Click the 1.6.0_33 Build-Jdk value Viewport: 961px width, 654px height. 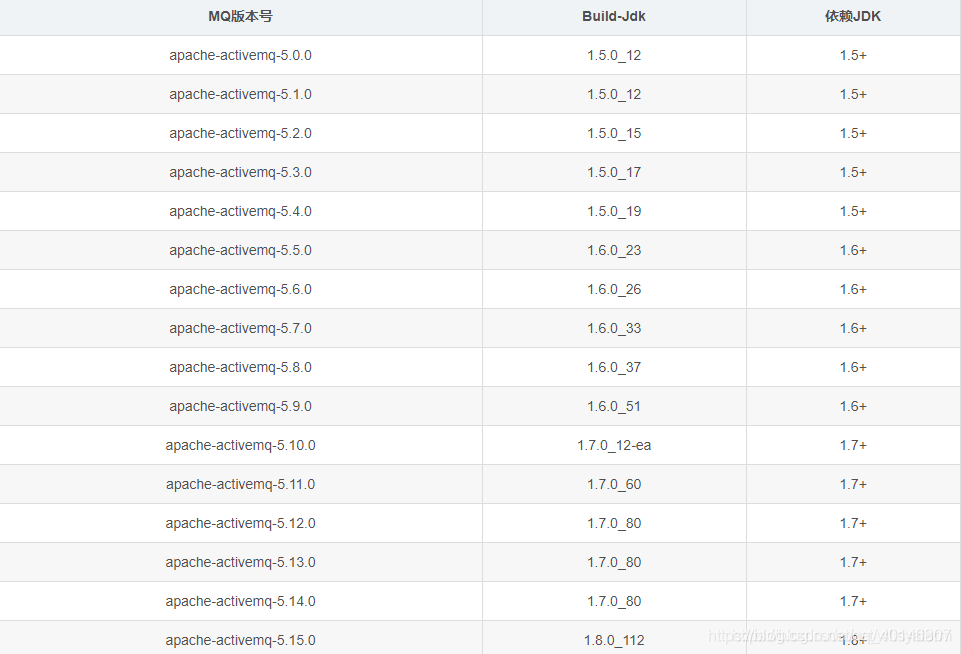coord(613,329)
